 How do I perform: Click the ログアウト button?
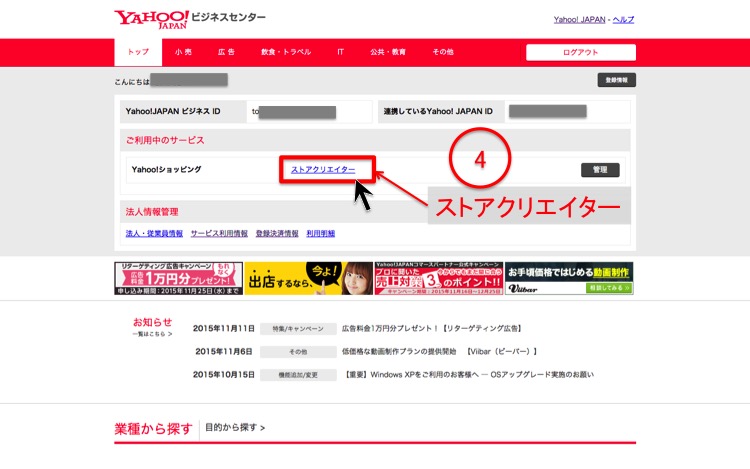(x=581, y=52)
